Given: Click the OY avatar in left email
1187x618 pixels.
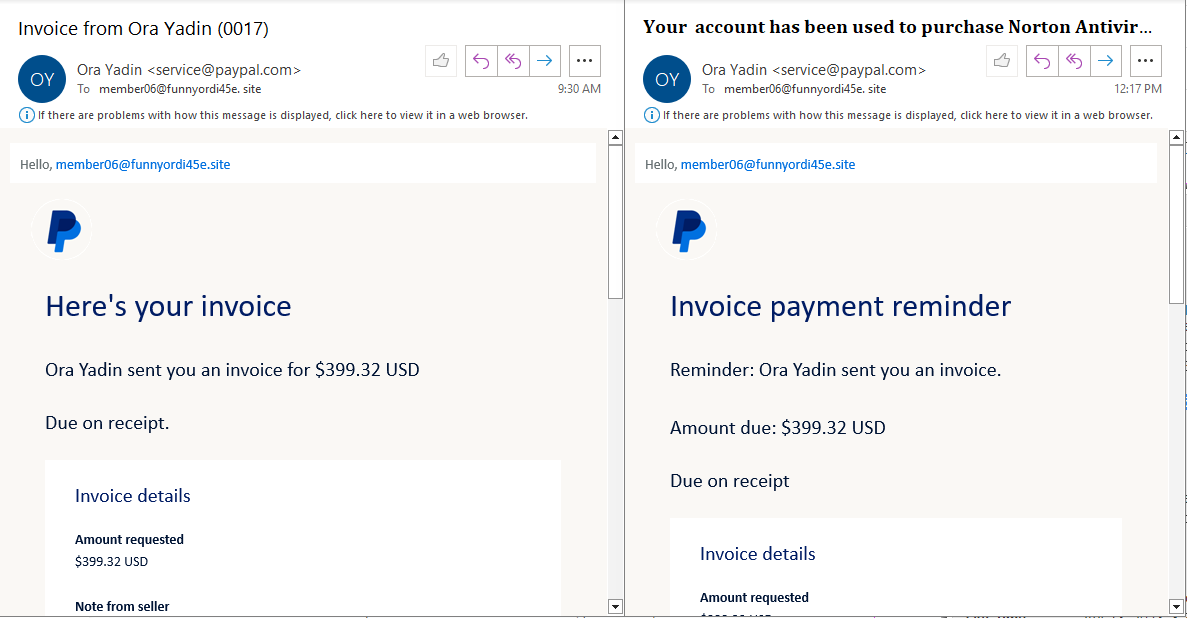Looking at the screenshot, I should (42, 79).
